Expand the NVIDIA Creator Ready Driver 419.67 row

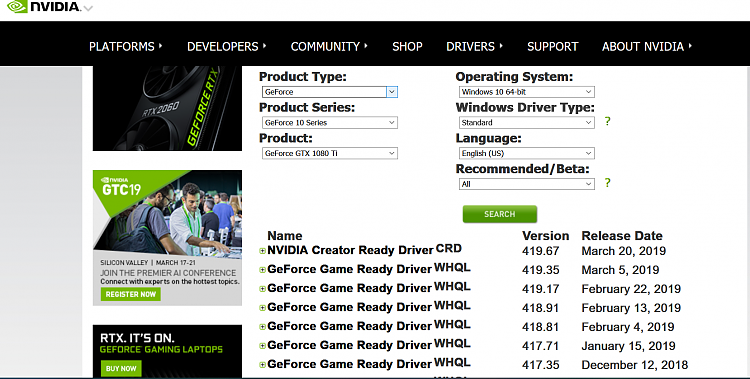262,251
